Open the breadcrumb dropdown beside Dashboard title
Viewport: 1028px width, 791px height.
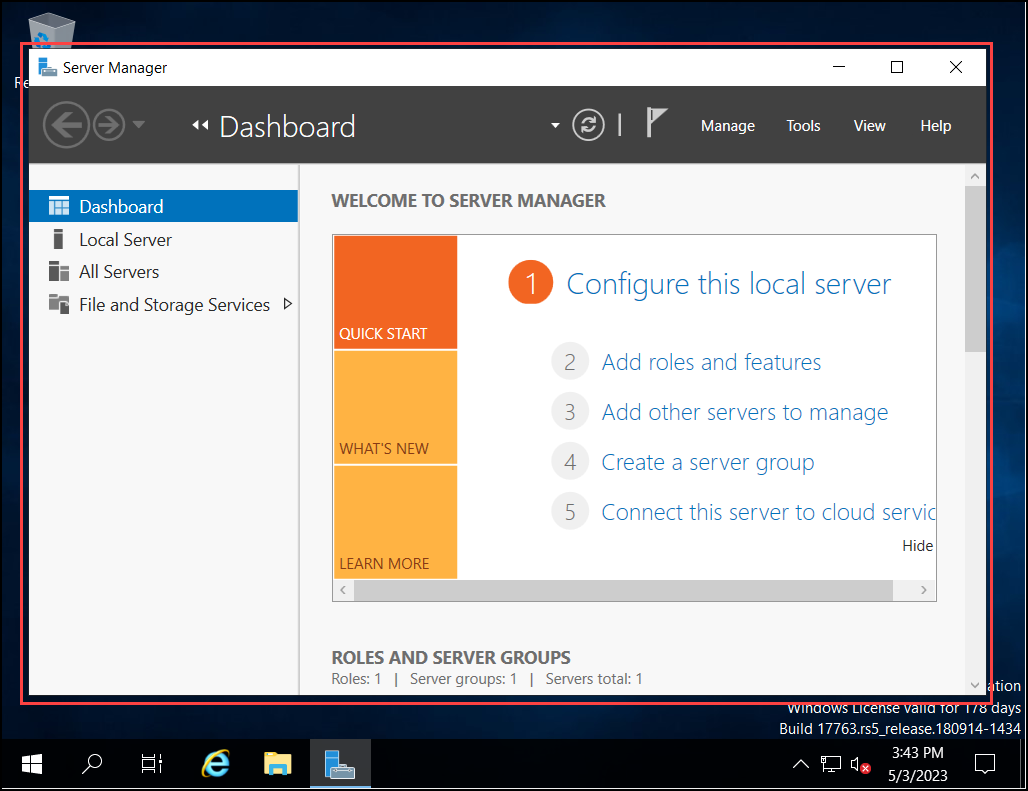pos(555,125)
